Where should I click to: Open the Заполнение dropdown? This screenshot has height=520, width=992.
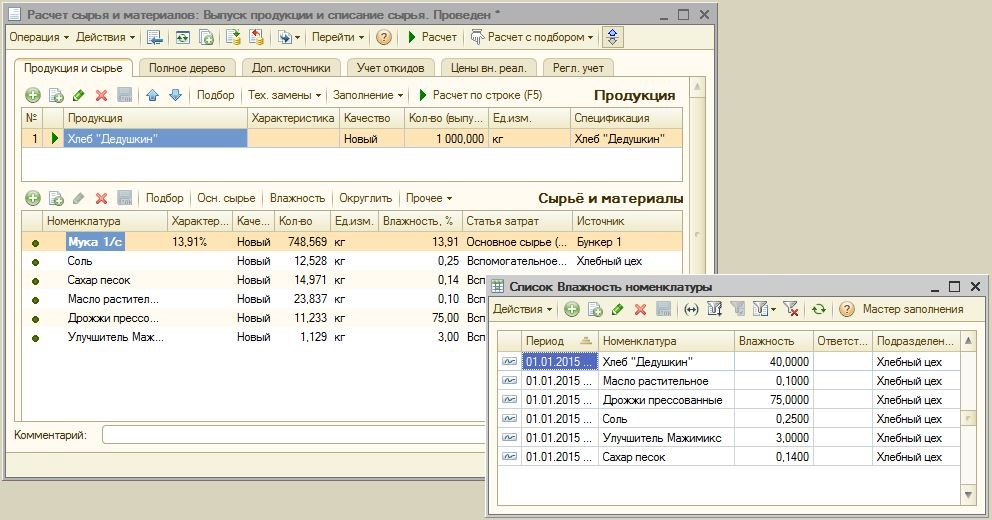pyautogui.click(x=368, y=96)
